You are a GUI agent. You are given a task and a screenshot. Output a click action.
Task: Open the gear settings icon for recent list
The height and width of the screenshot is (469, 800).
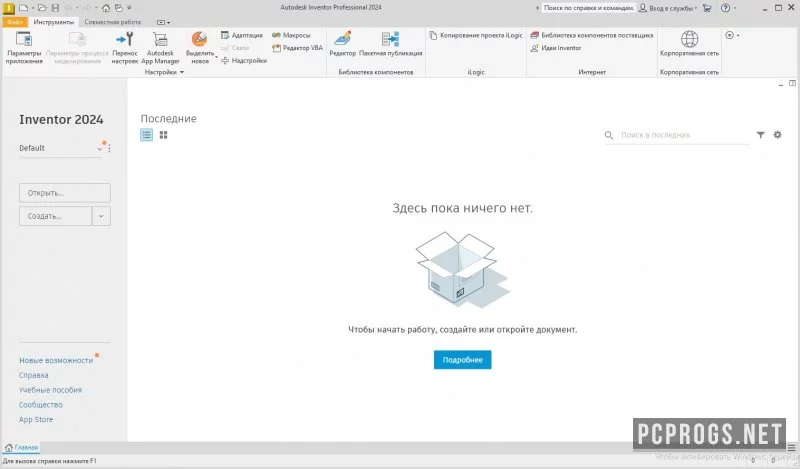[778, 135]
